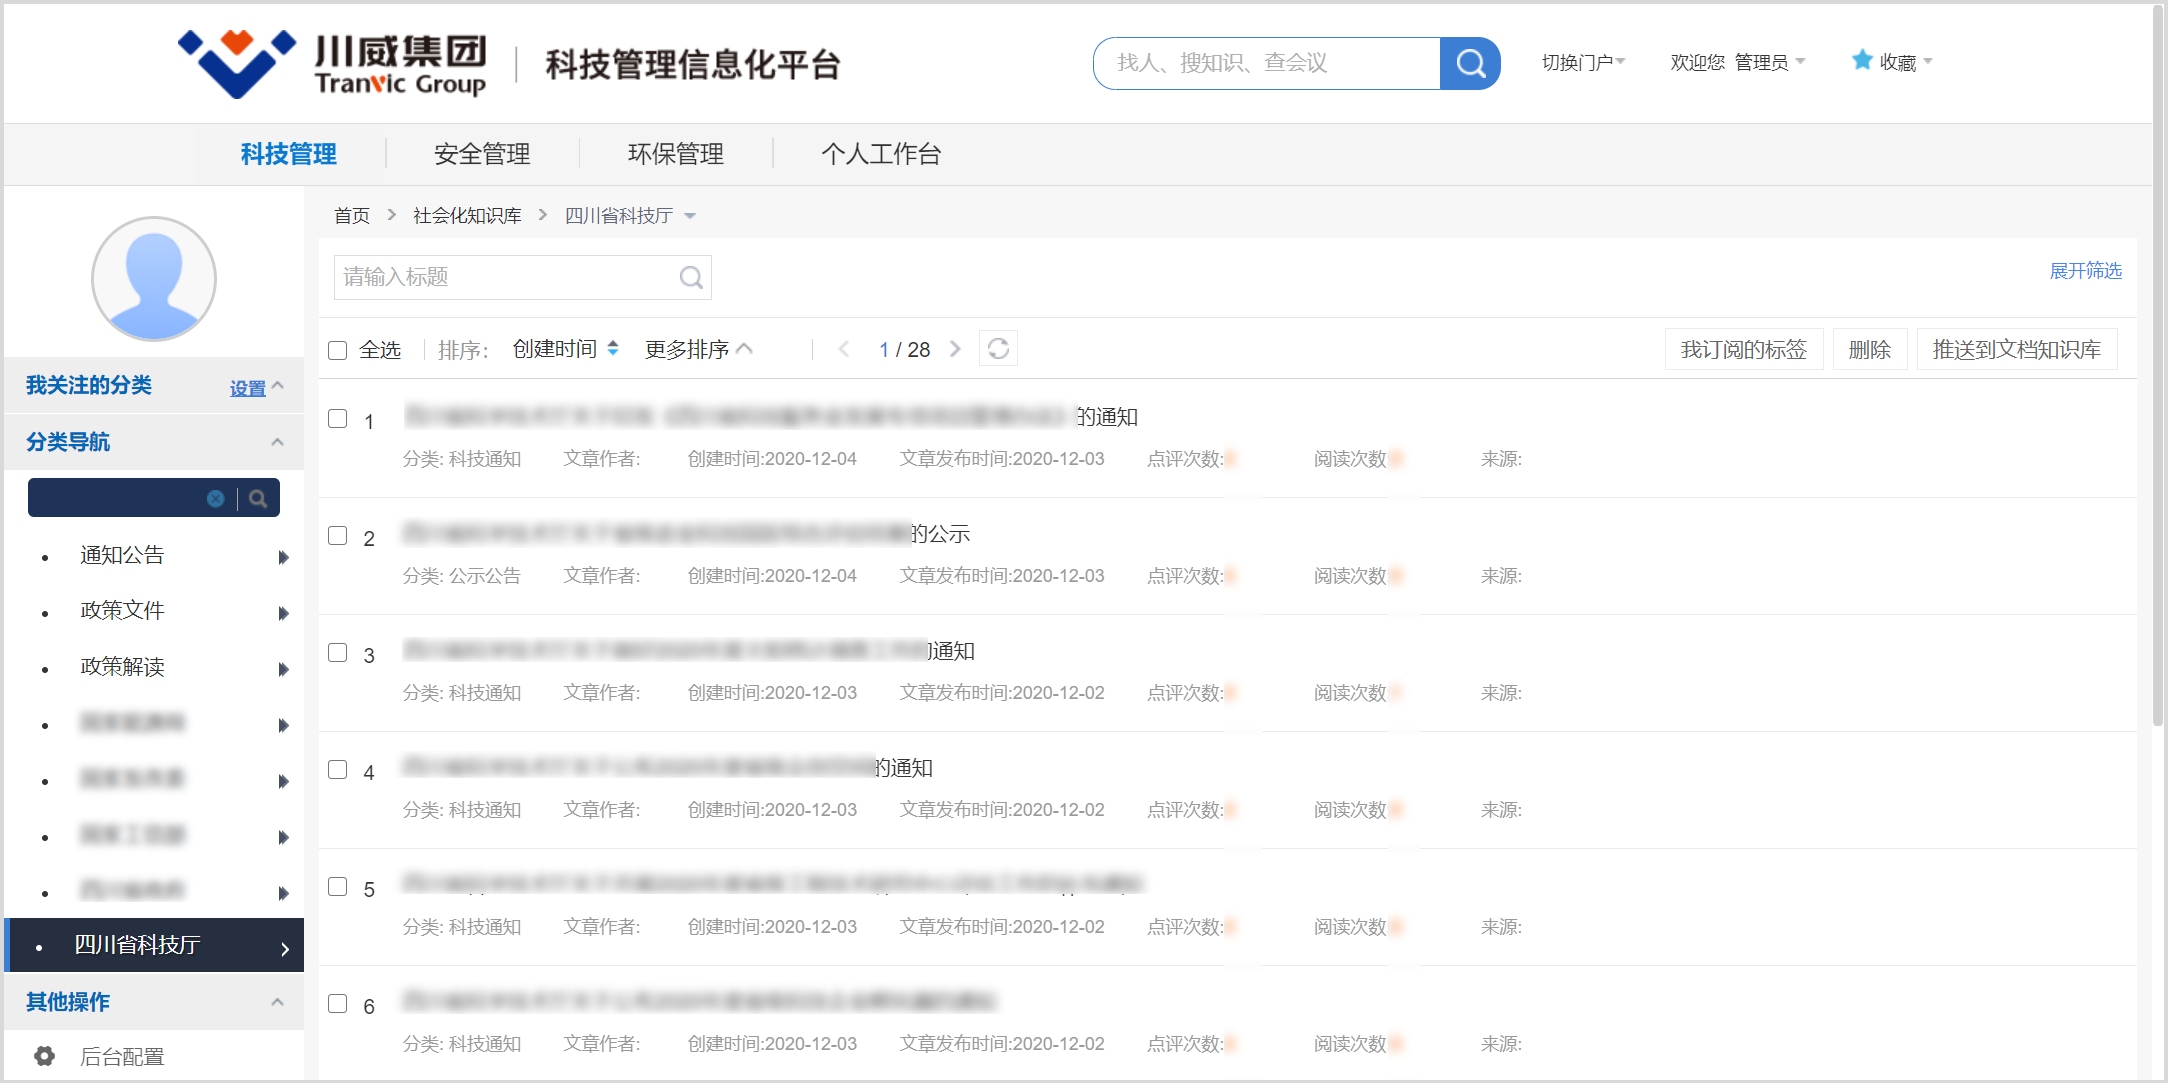Click the 后台配置 gear icon

[x=44, y=1056]
